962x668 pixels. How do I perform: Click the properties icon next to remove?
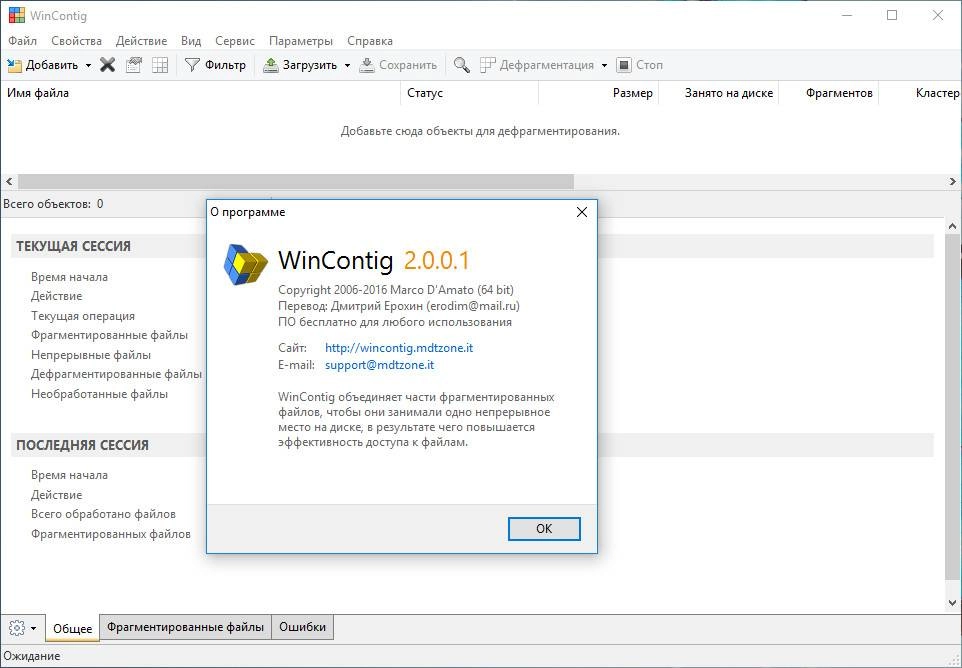pyautogui.click(x=134, y=65)
